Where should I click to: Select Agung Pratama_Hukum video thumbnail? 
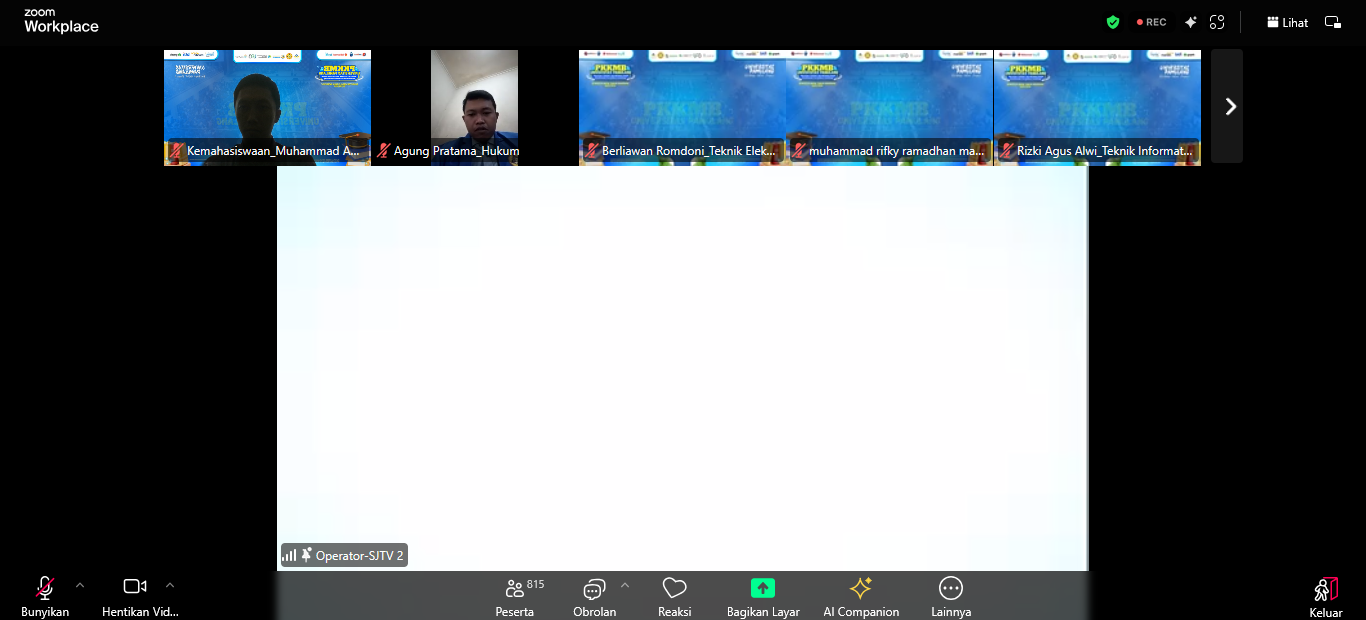tap(474, 107)
